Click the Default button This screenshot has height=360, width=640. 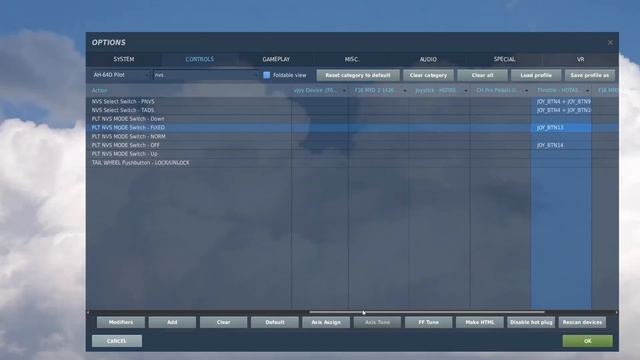(275, 322)
